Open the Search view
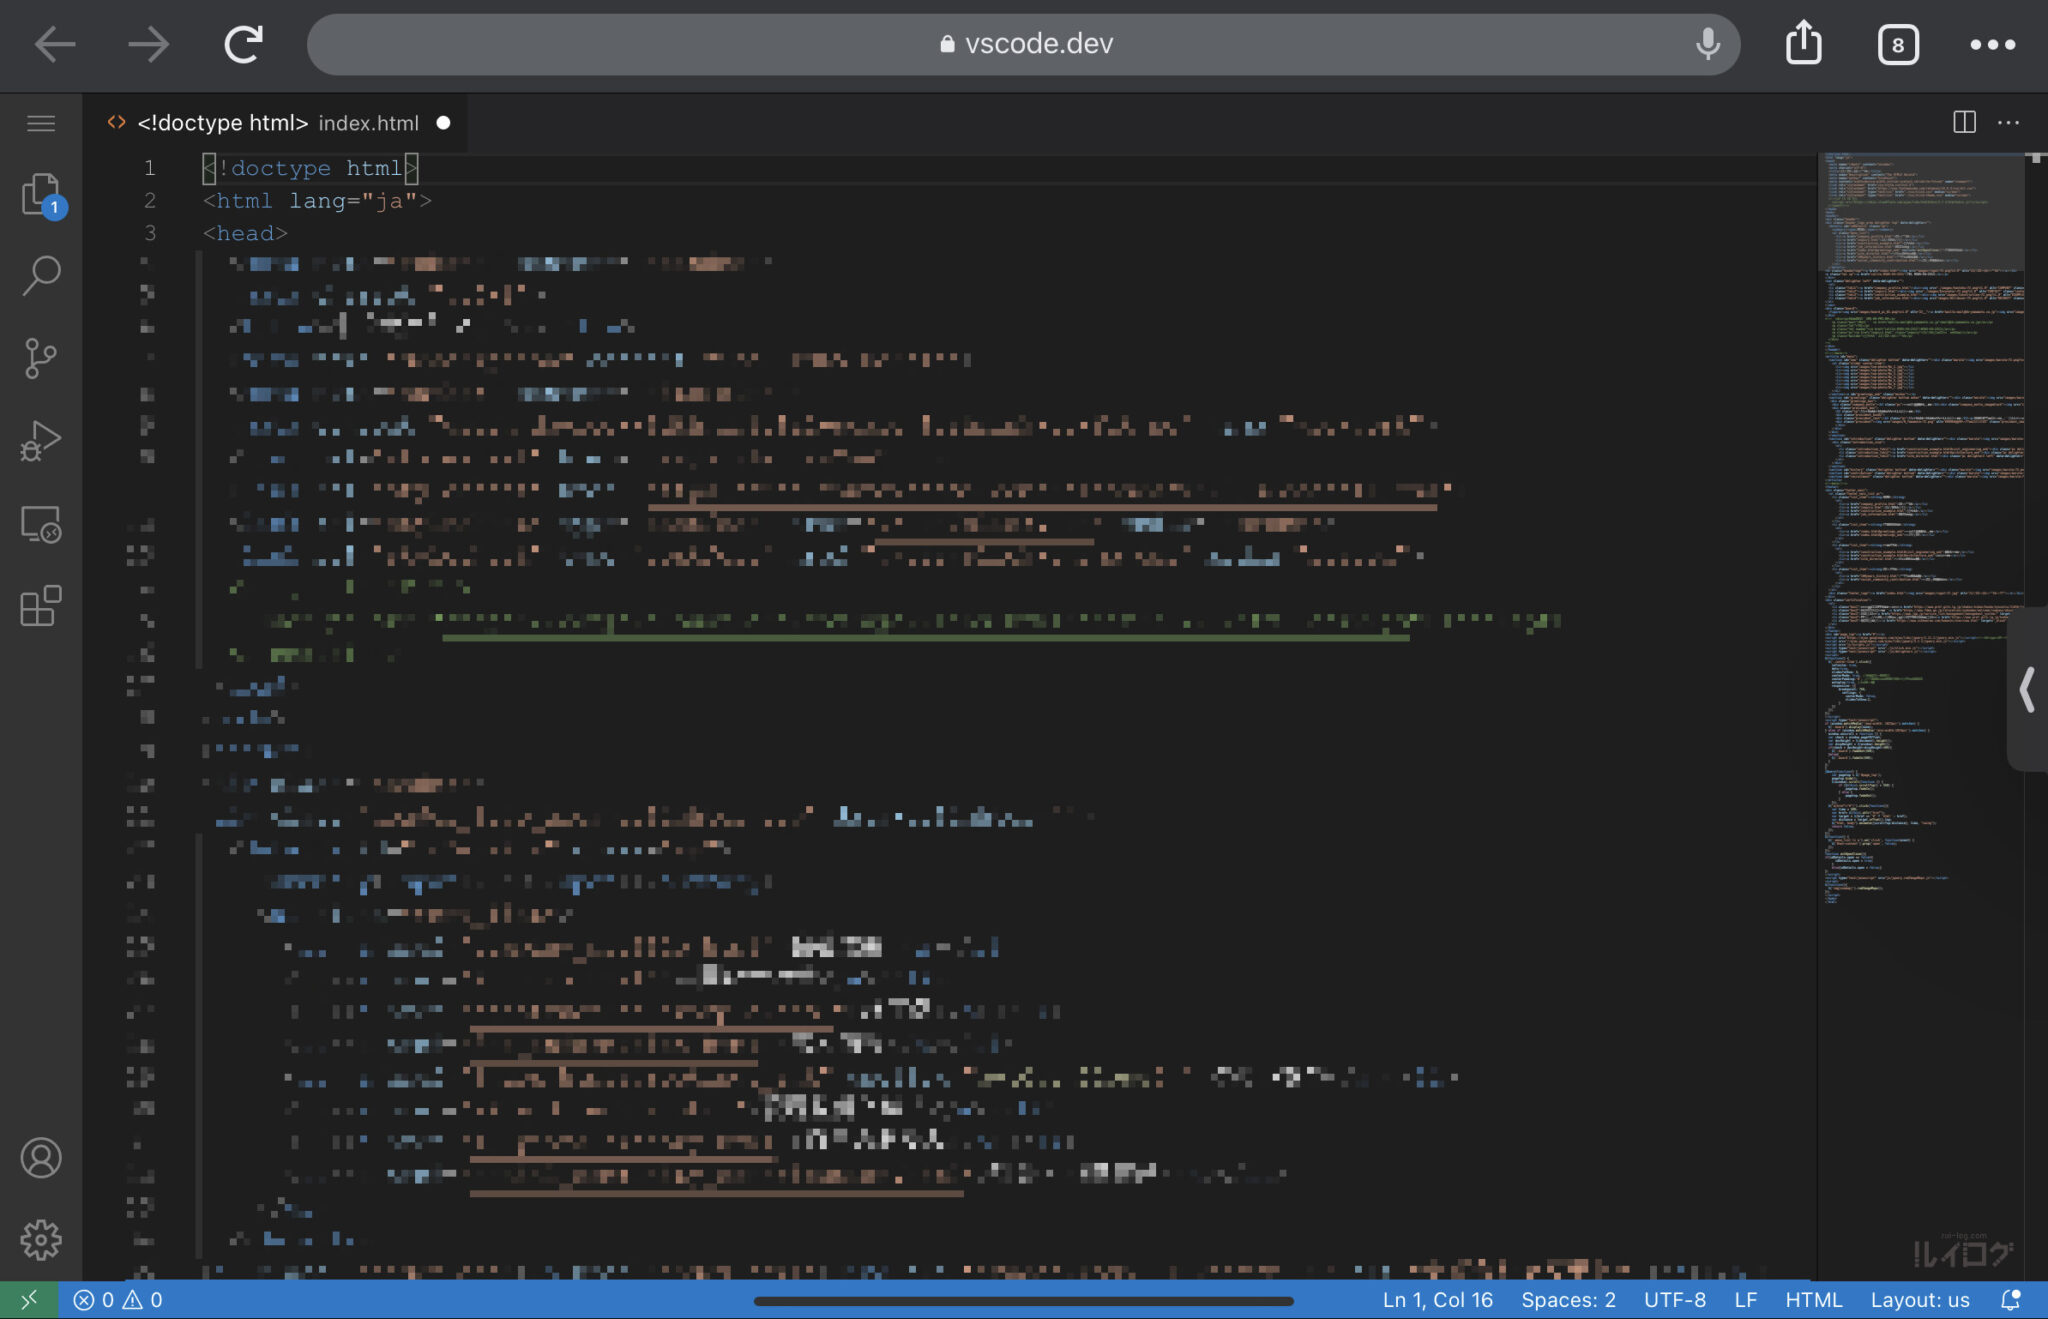2048x1319 pixels. (x=41, y=275)
